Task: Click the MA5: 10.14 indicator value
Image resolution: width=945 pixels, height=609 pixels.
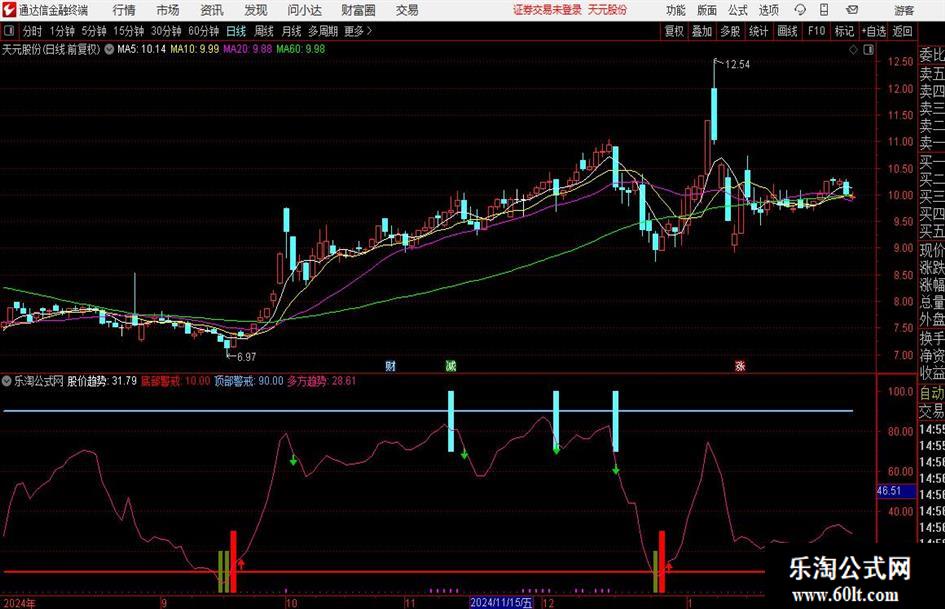Action: pyautogui.click(x=141, y=49)
